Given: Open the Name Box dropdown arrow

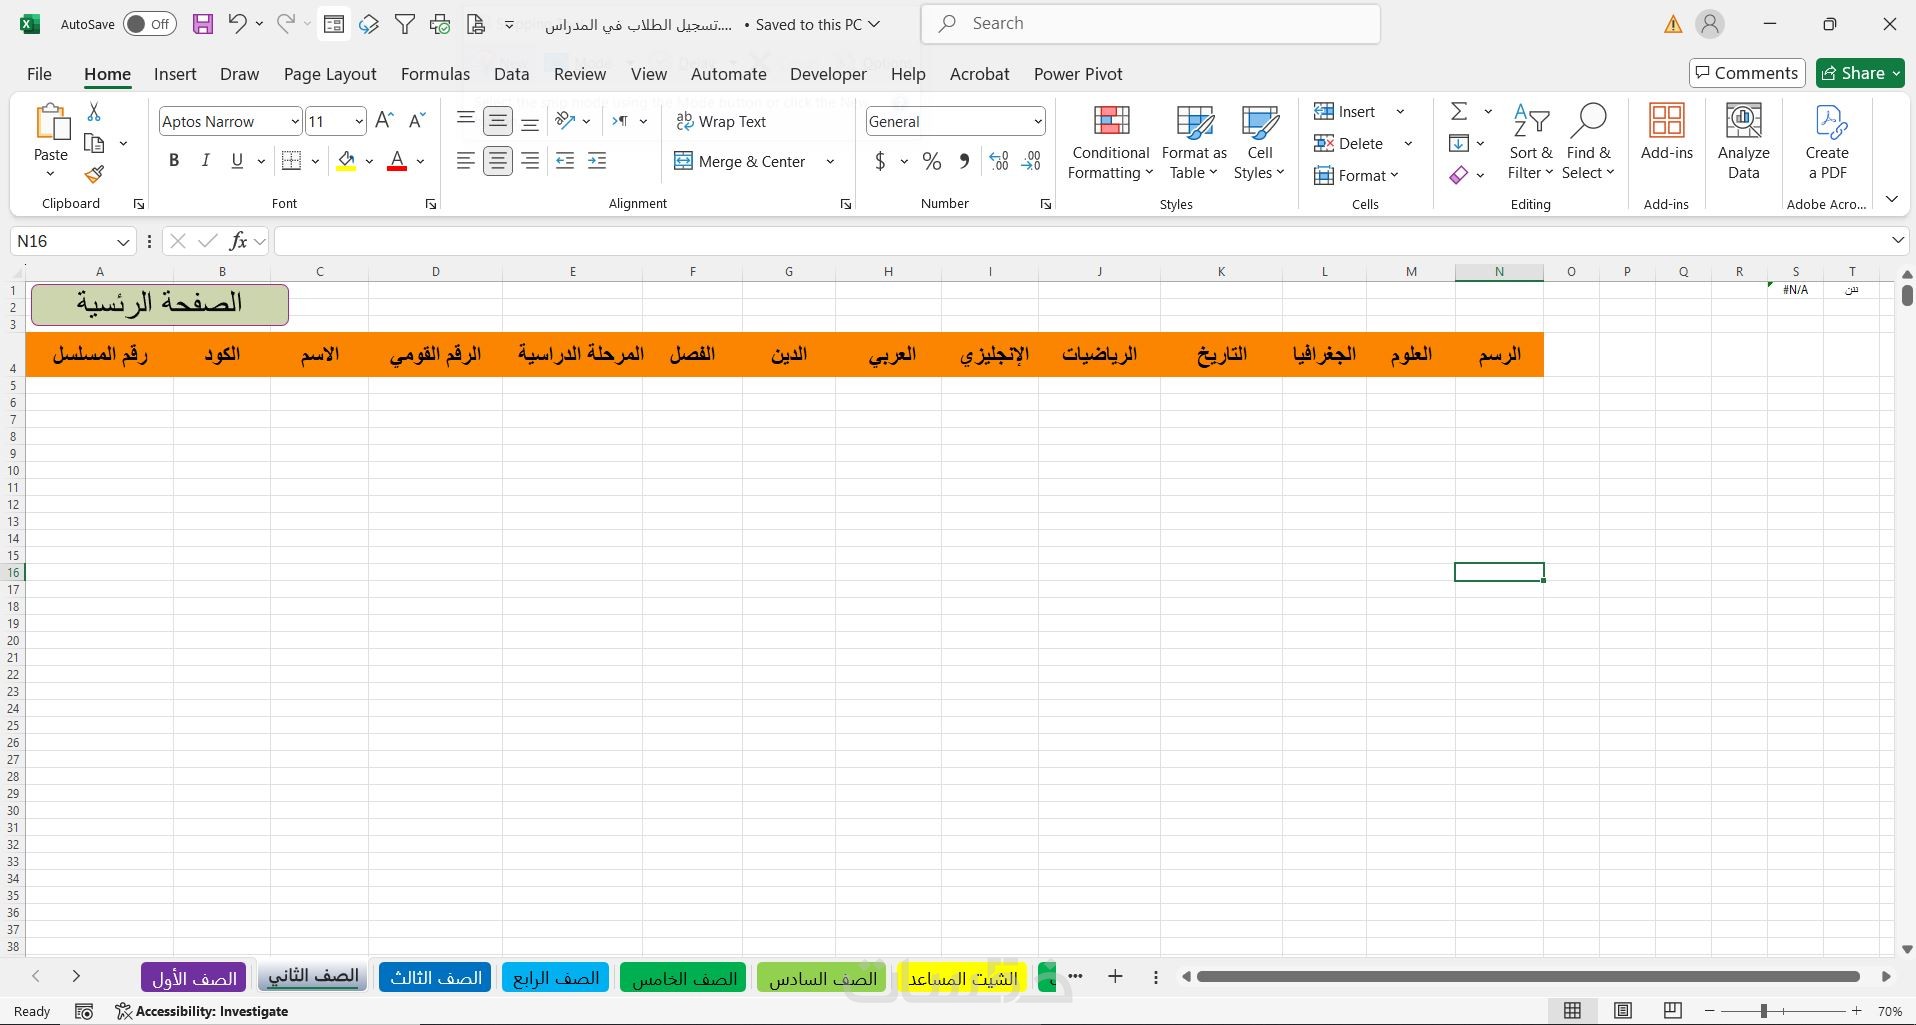Looking at the screenshot, I should (x=122, y=241).
